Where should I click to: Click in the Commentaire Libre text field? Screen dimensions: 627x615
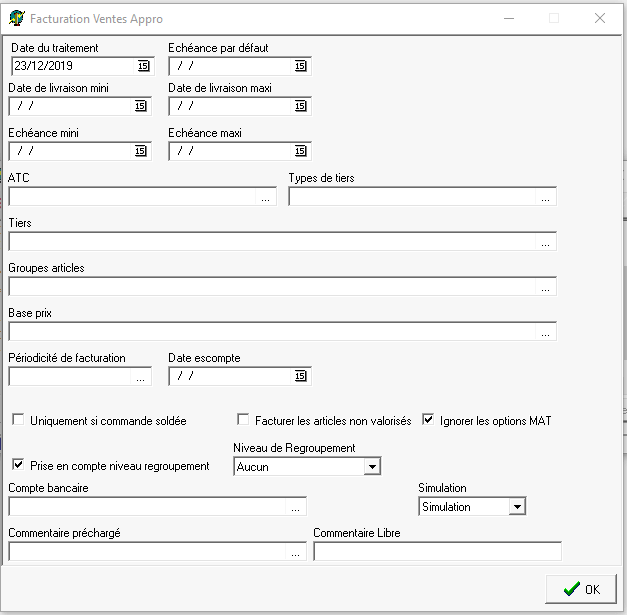(x=437, y=551)
